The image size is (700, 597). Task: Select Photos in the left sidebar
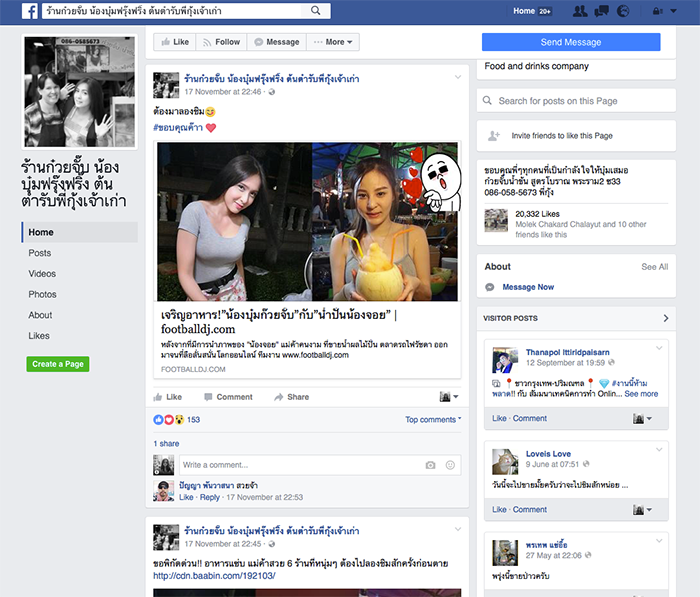click(x=42, y=294)
